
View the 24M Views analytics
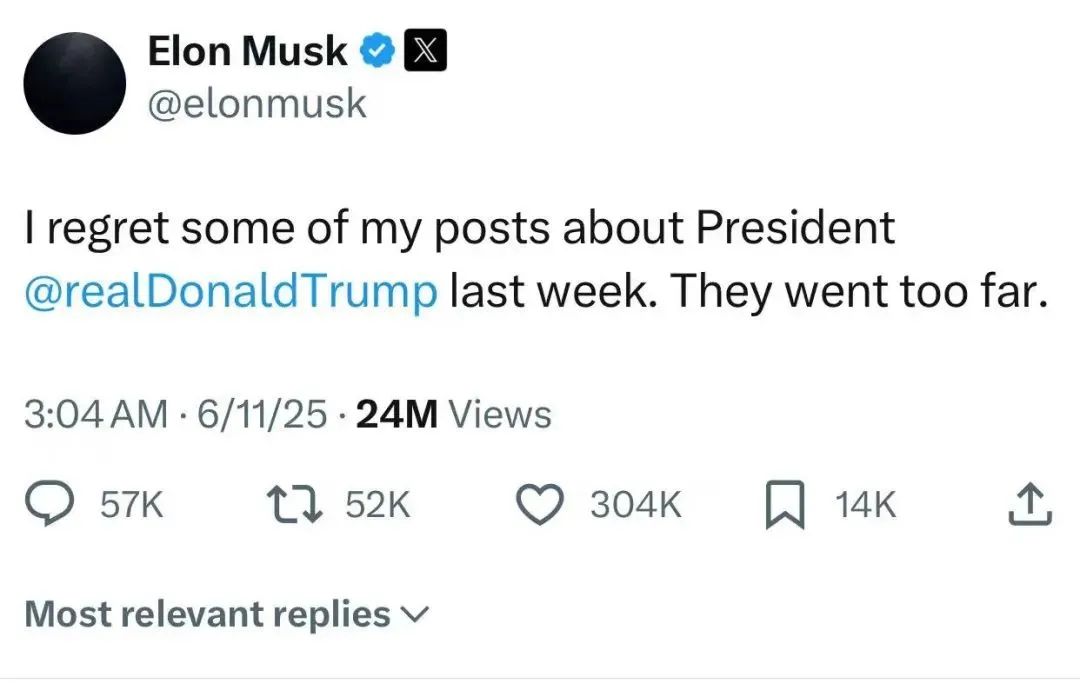click(x=453, y=414)
